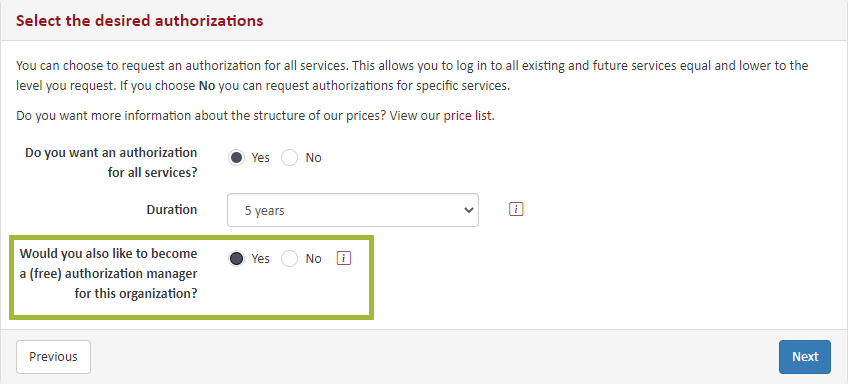Click the '5 years' value text
The height and width of the screenshot is (384, 851).
click(x=264, y=210)
